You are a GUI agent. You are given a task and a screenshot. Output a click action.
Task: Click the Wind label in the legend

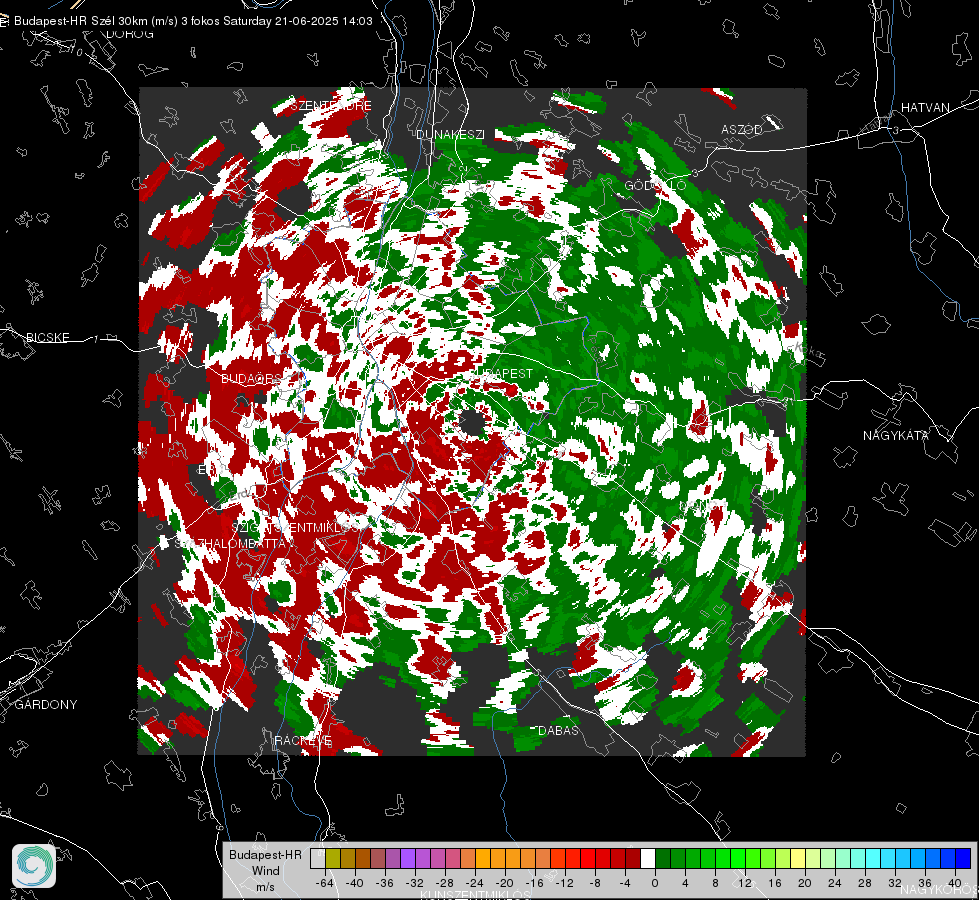pos(265,871)
